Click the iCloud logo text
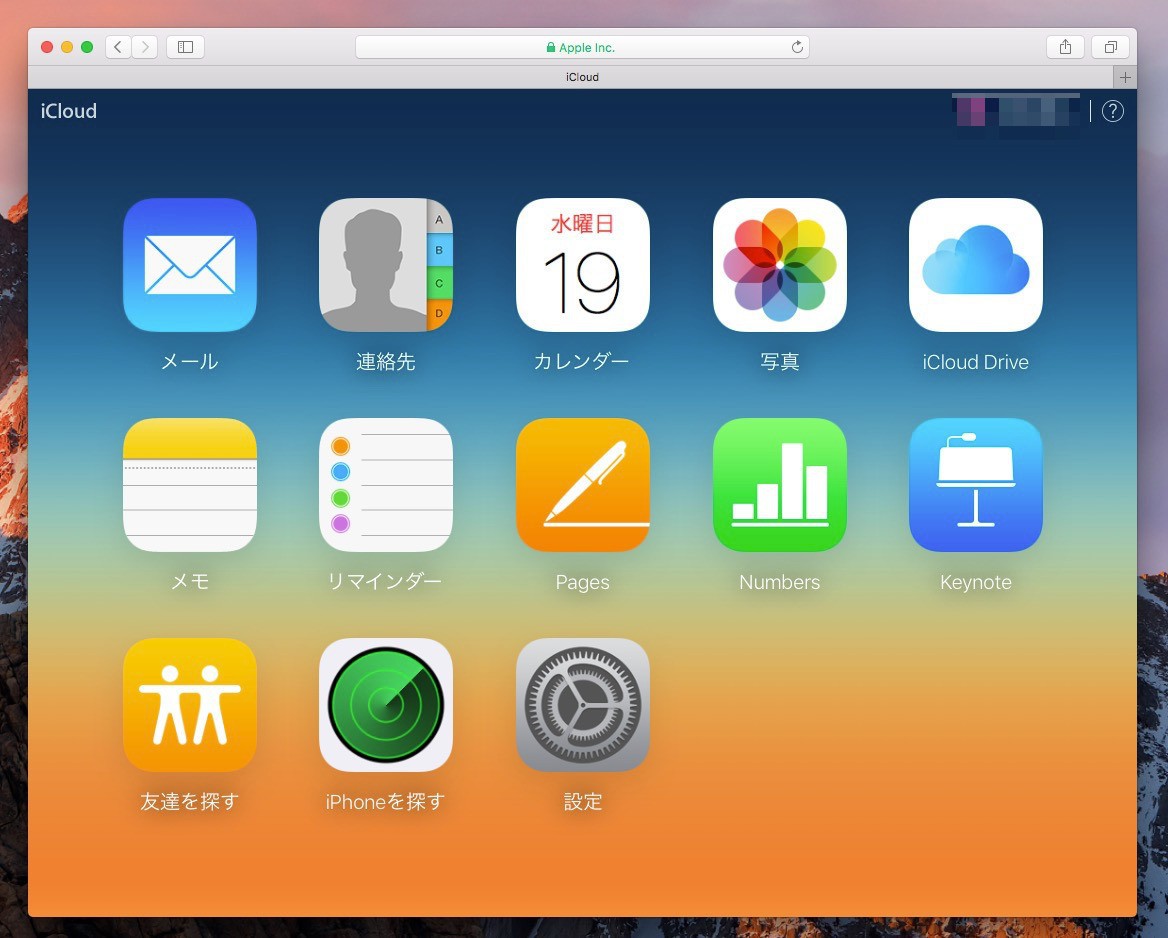 coord(69,111)
